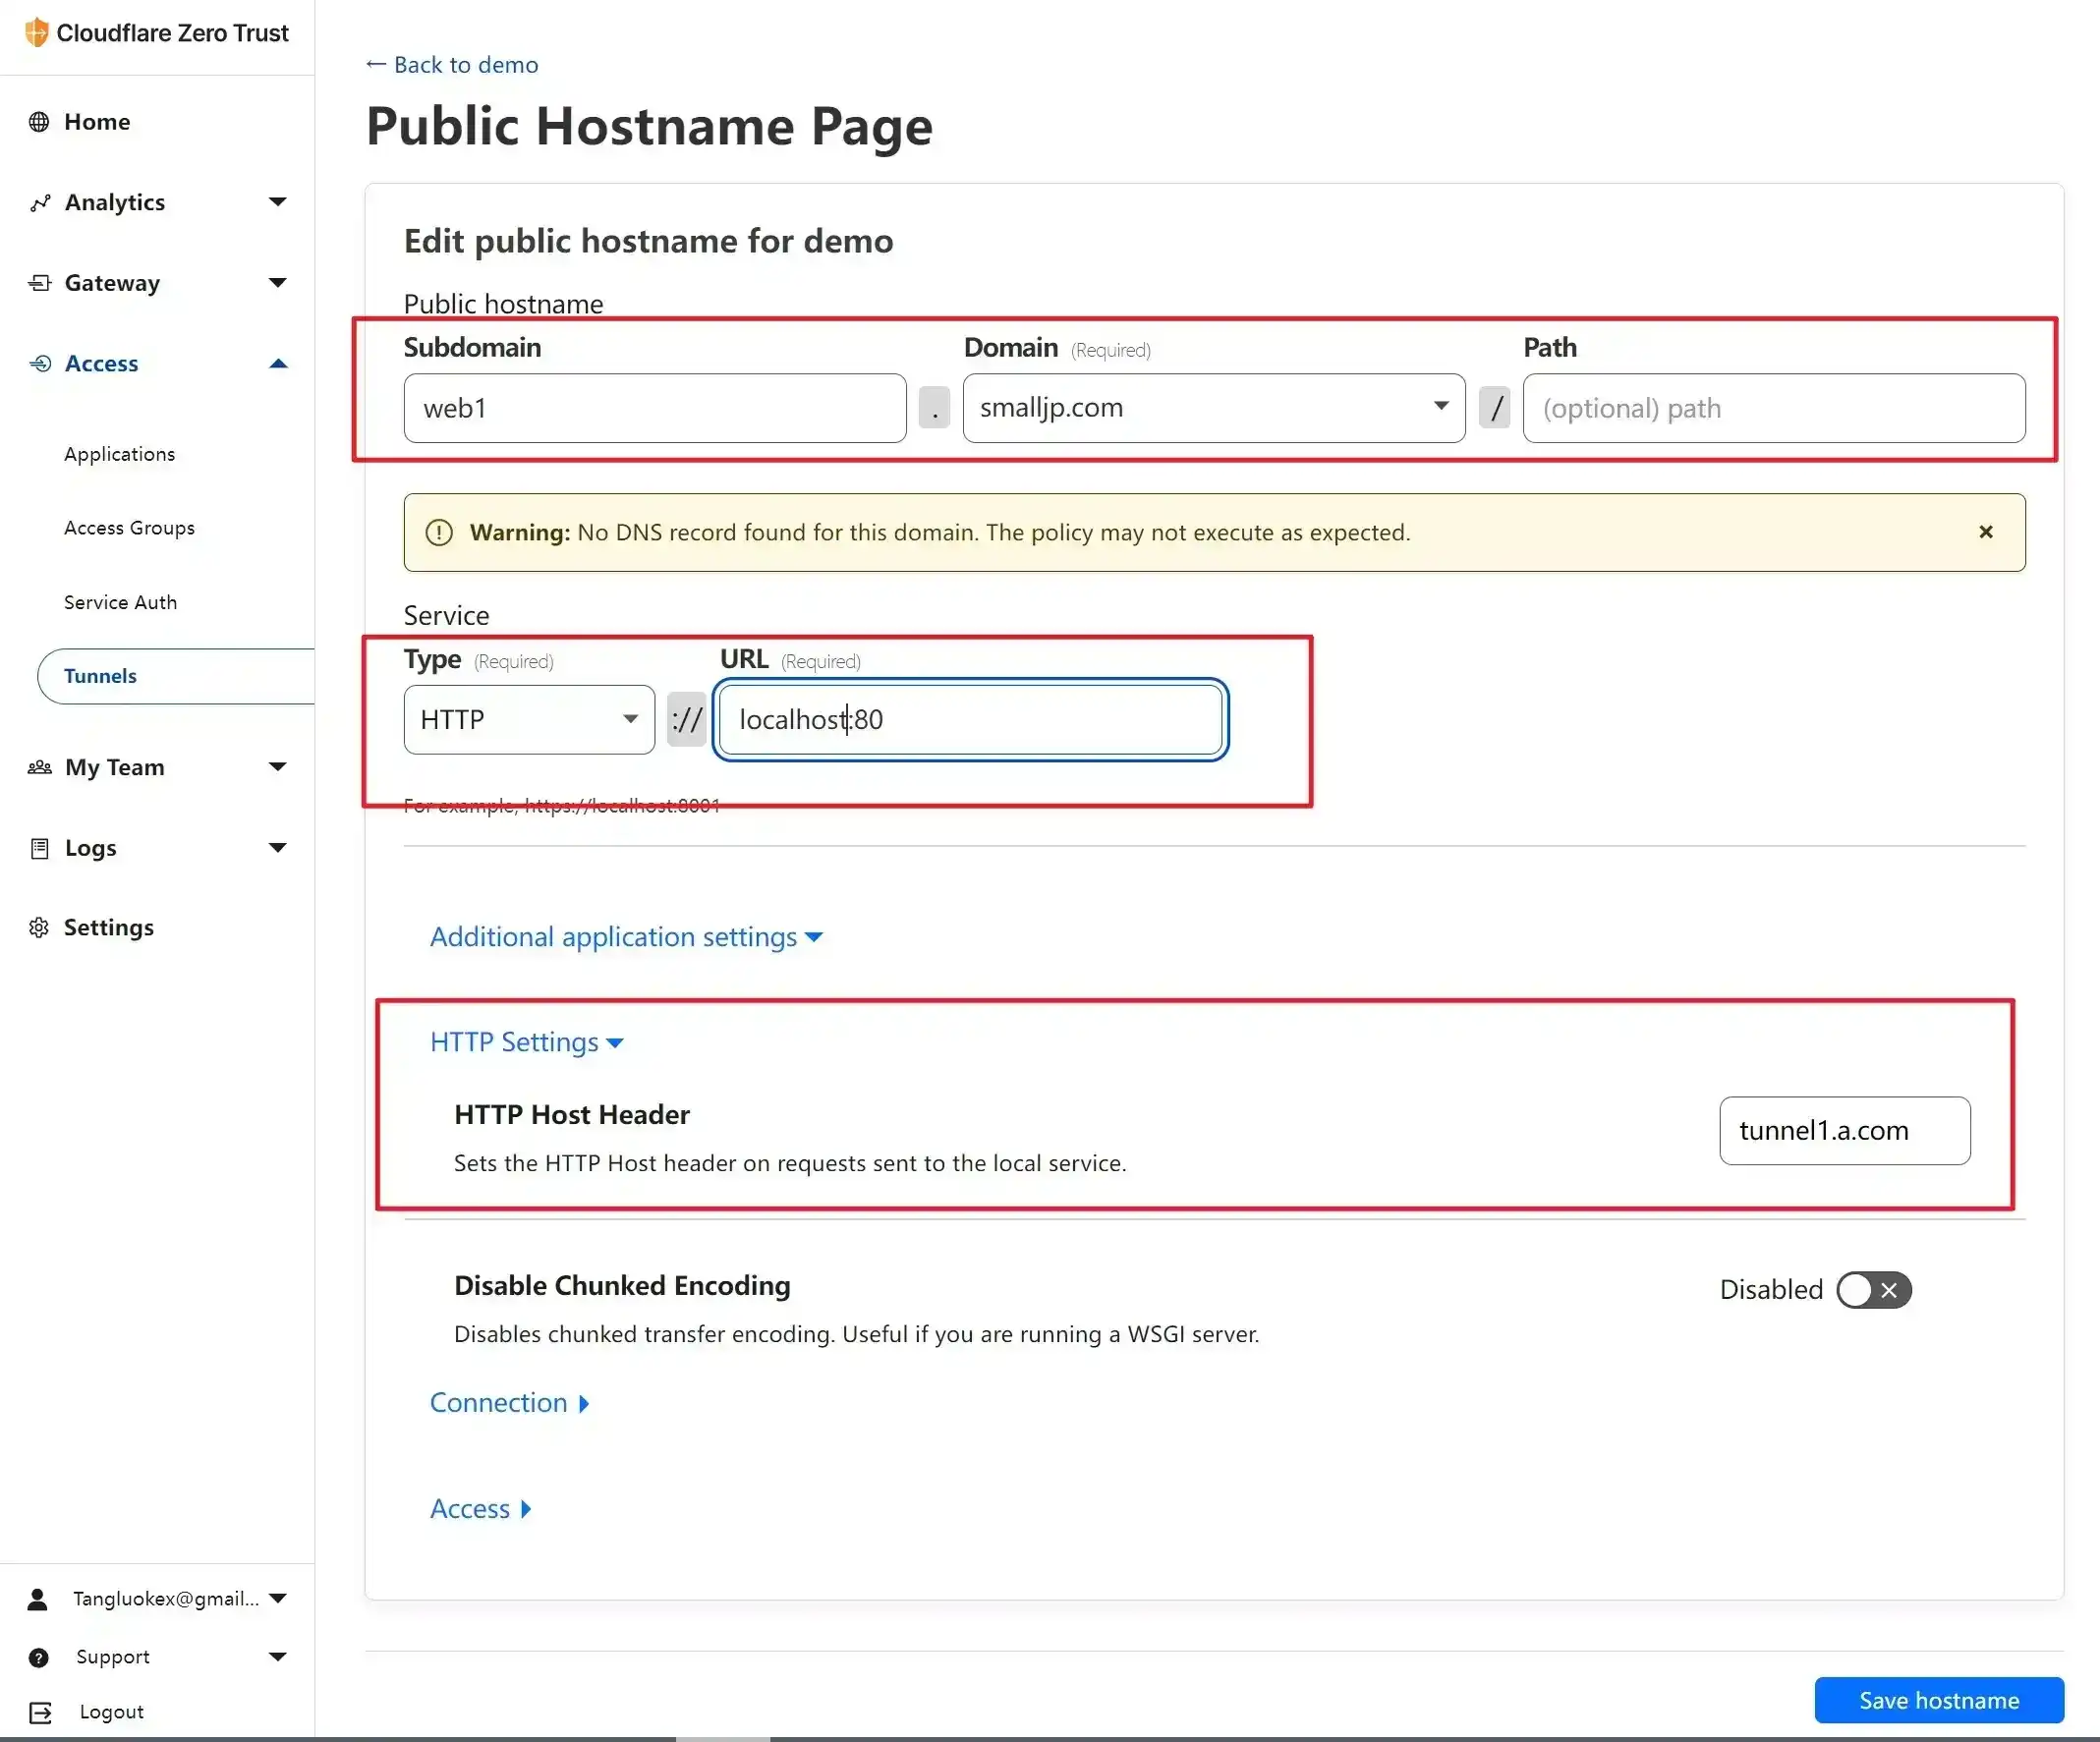Dismiss the DNS record warning banner
This screenshot has height=1742, width=2100.
coord(1986,532)
